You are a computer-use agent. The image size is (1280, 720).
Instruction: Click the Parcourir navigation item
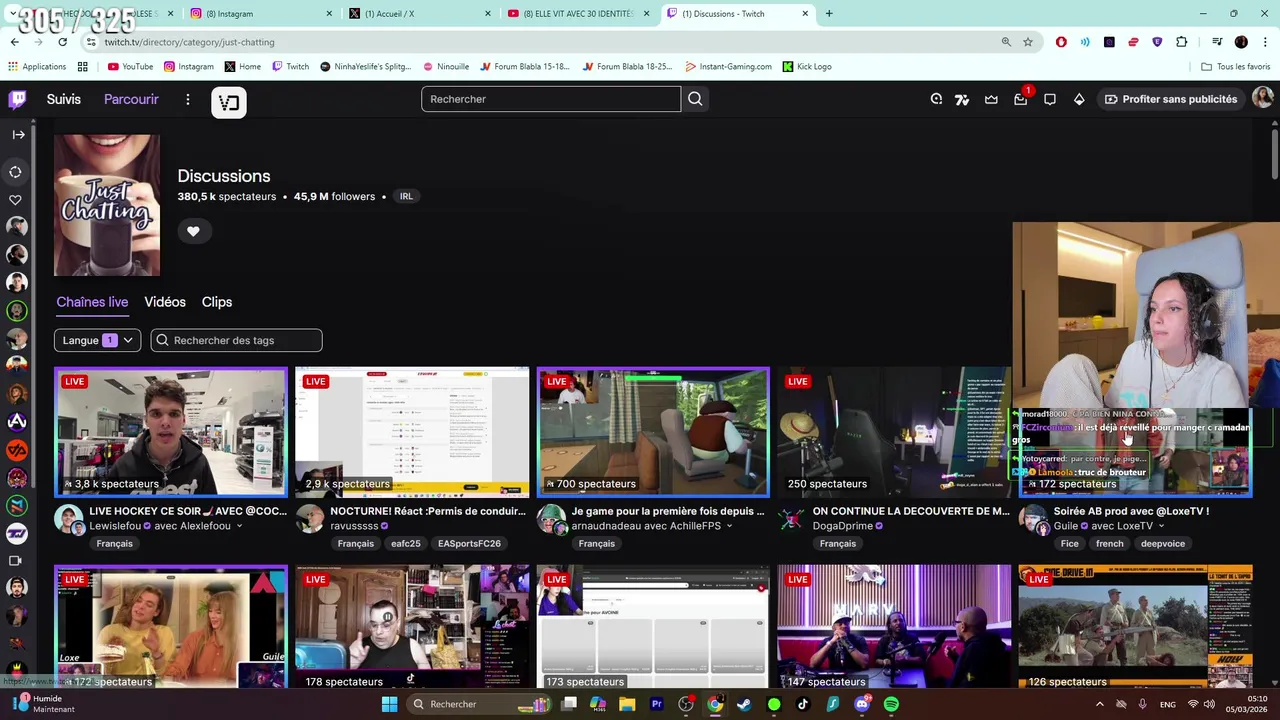[131, 99]
